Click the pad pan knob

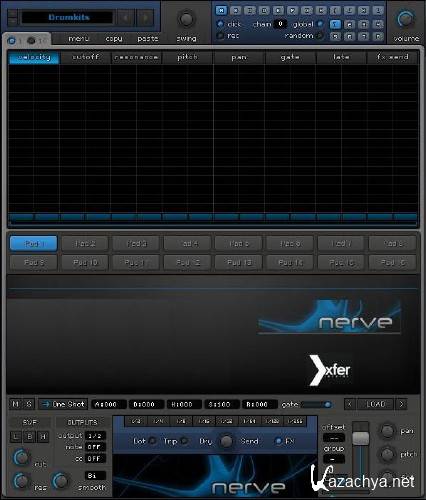(x=387, y=431)
